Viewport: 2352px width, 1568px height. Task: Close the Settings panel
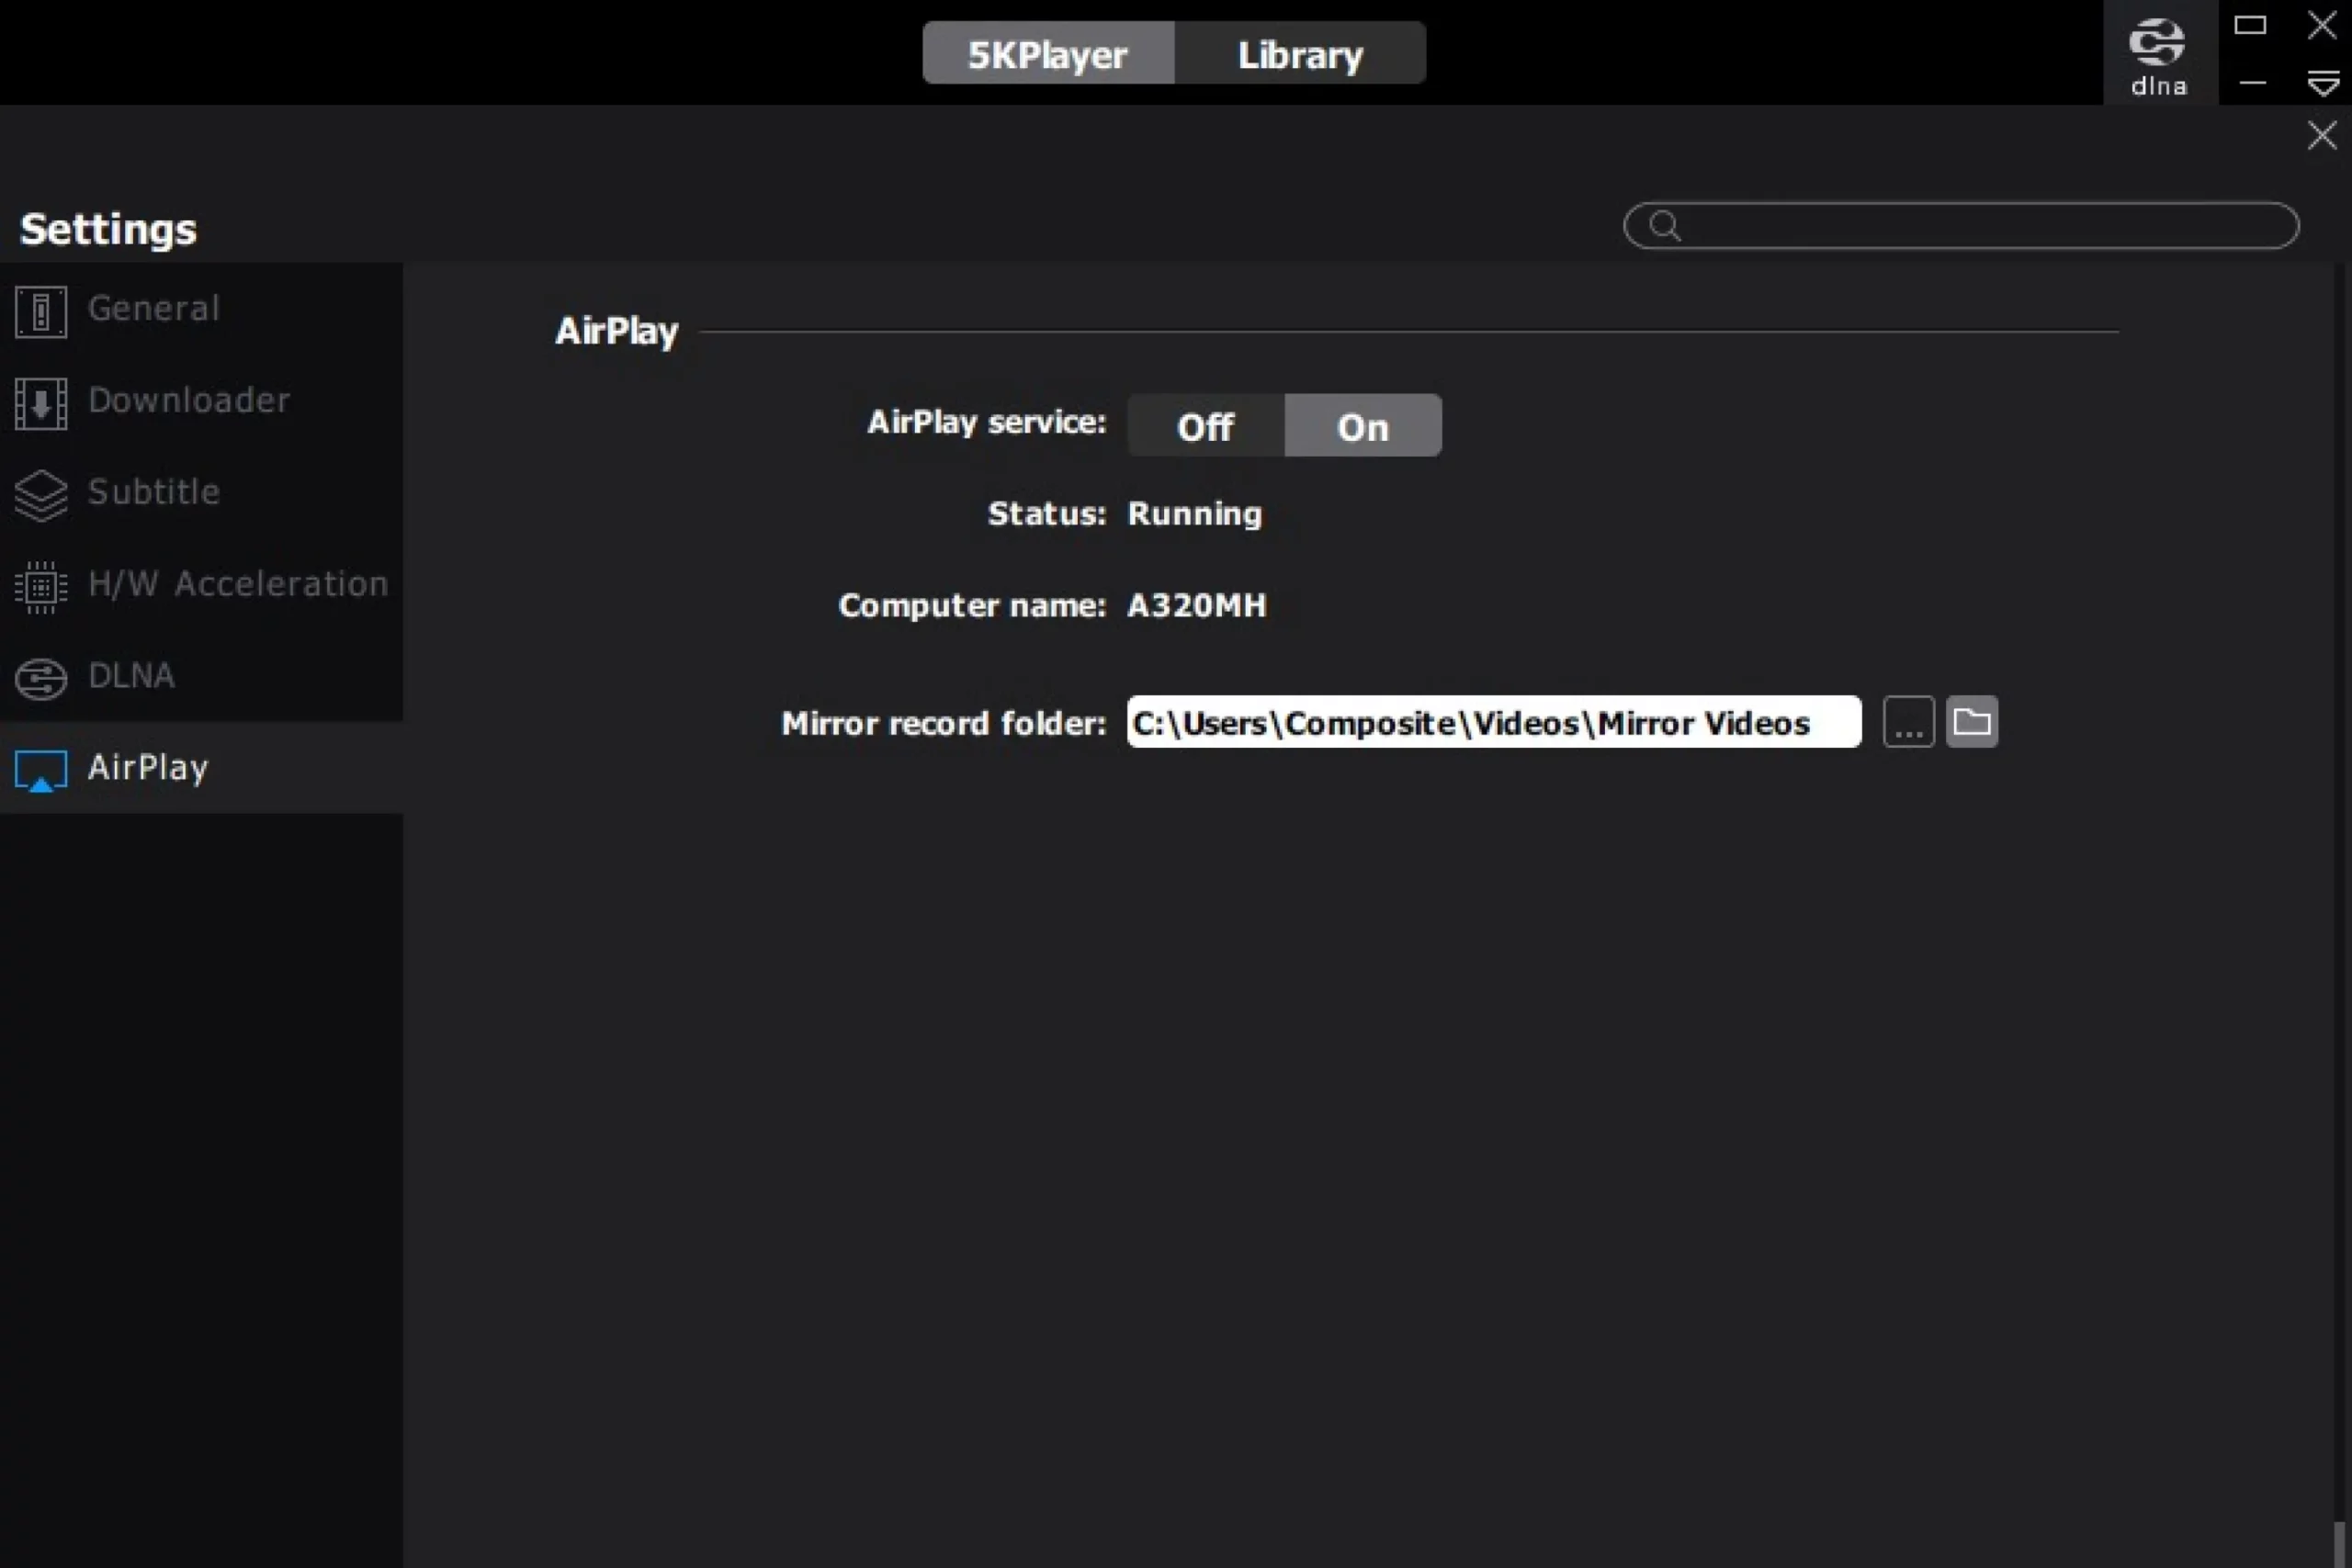(2321, 134)
